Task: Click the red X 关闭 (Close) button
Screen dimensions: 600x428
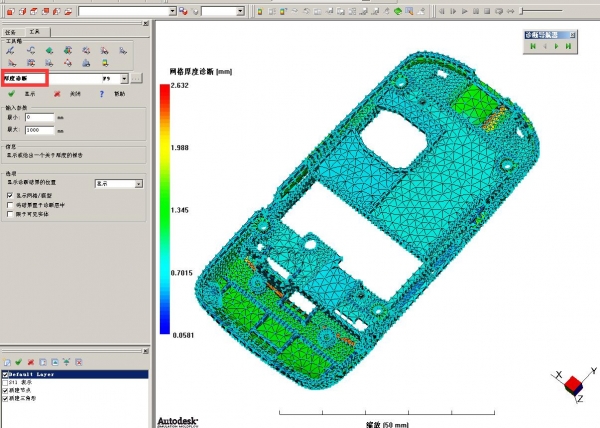Action: [x=67, y=94]
